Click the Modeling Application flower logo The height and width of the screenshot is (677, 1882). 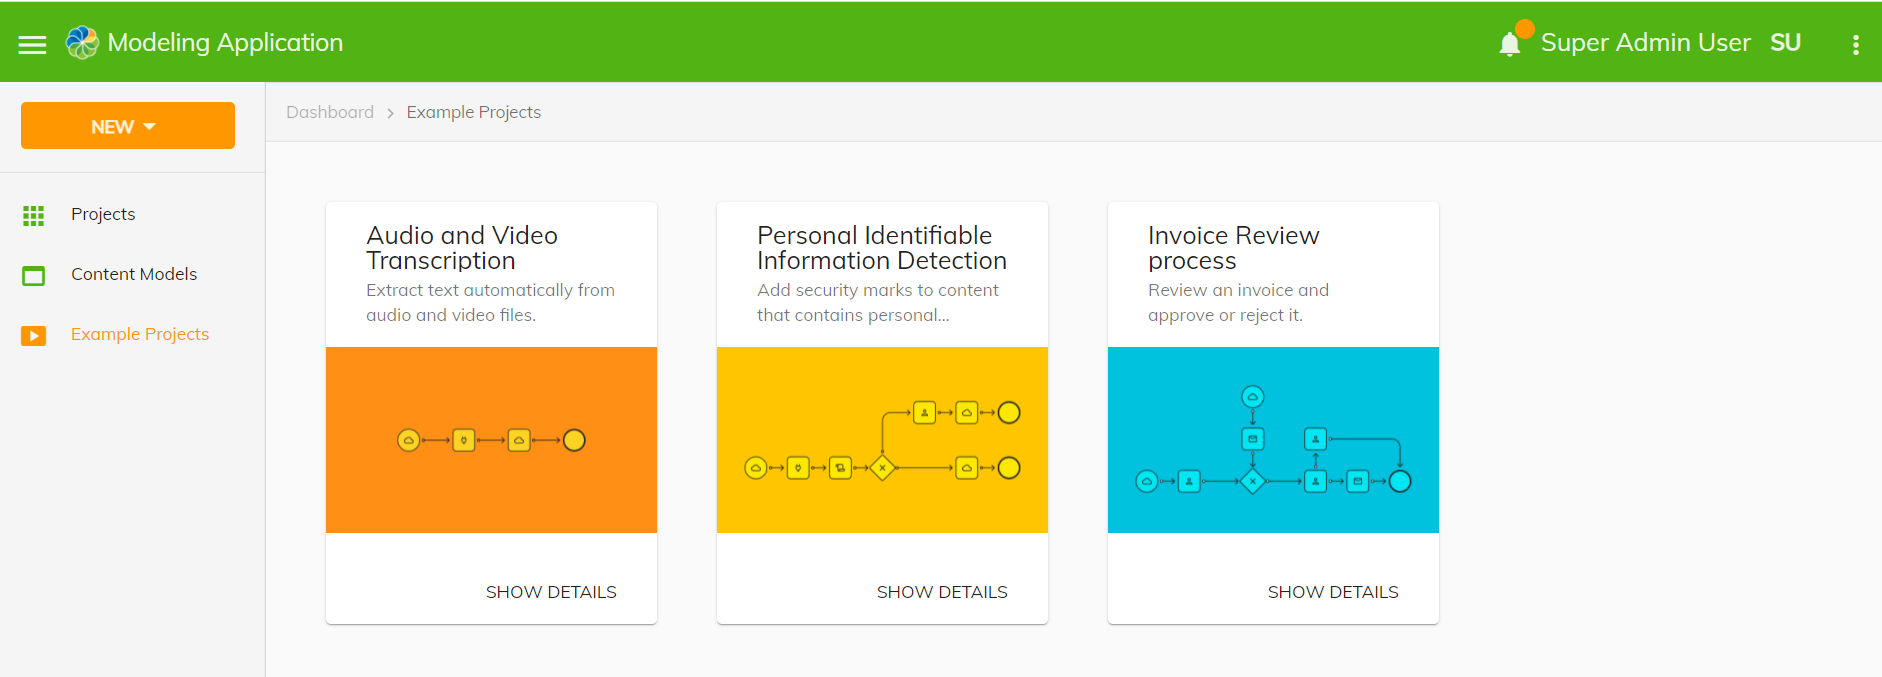click(x=82, y=42)
